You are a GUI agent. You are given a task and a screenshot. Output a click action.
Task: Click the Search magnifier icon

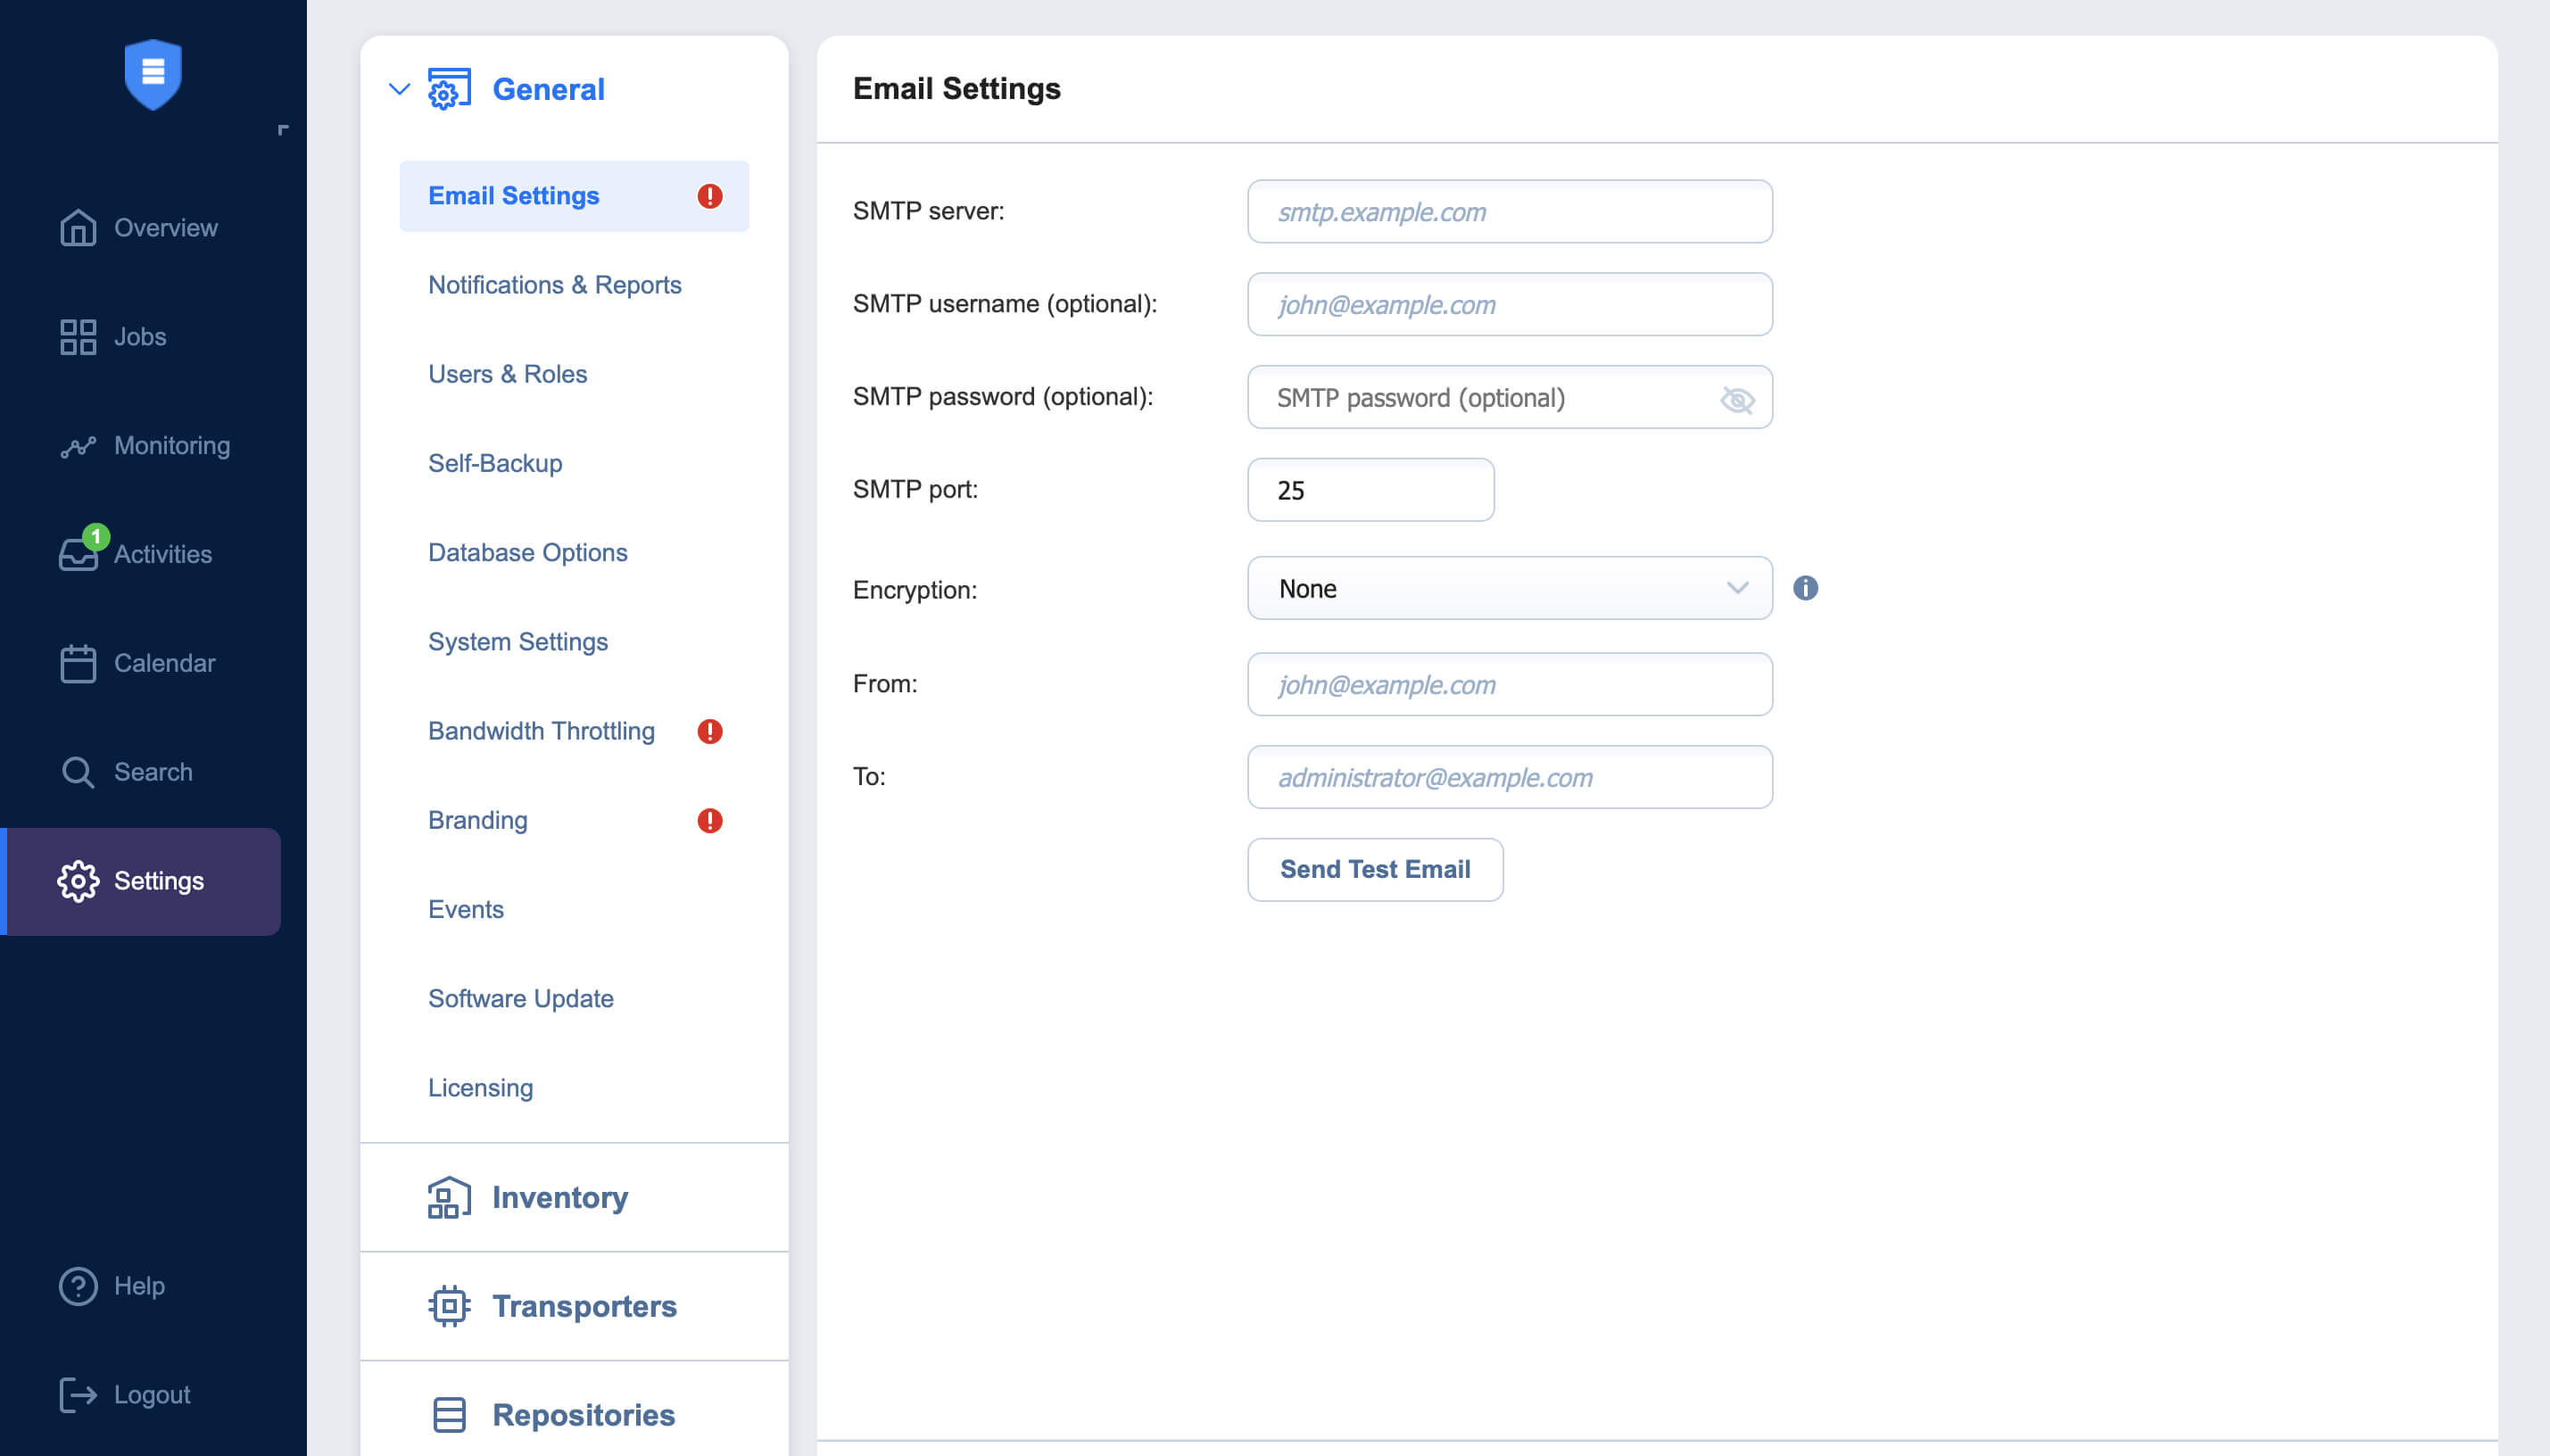78,772
